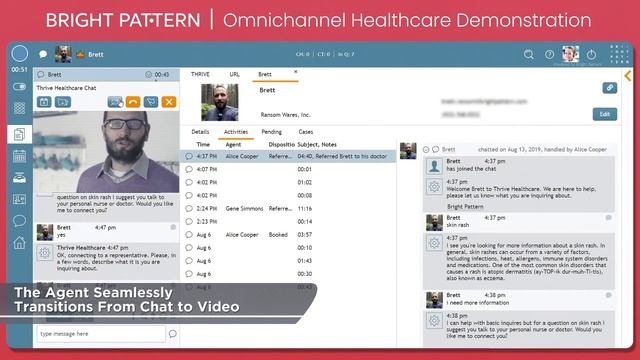Viewport: 640px width, 360px height.
Task: Go to the home icon in sidebar
Action: (x=19, y=243)
